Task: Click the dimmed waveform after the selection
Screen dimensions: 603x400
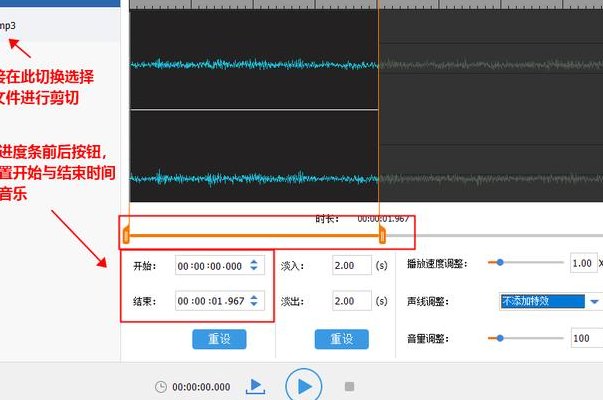Action: pos(491,106)
